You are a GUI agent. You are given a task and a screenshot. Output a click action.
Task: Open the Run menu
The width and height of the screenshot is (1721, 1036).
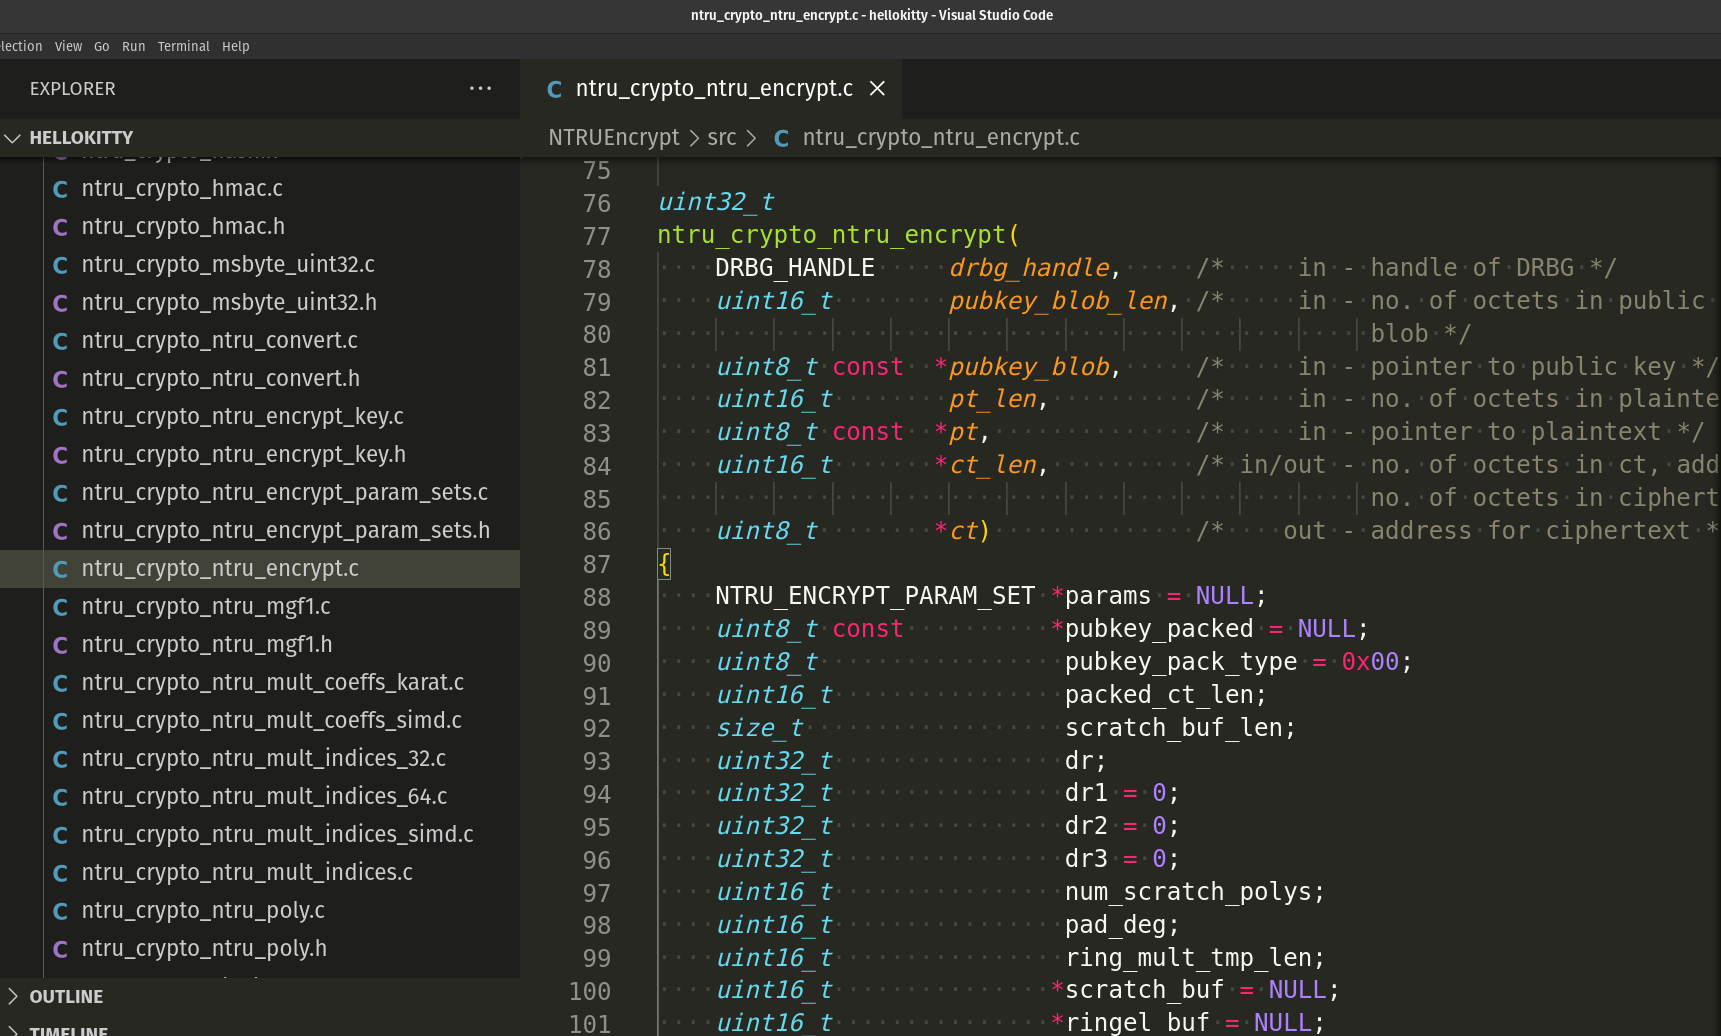[x=133, y=46]
